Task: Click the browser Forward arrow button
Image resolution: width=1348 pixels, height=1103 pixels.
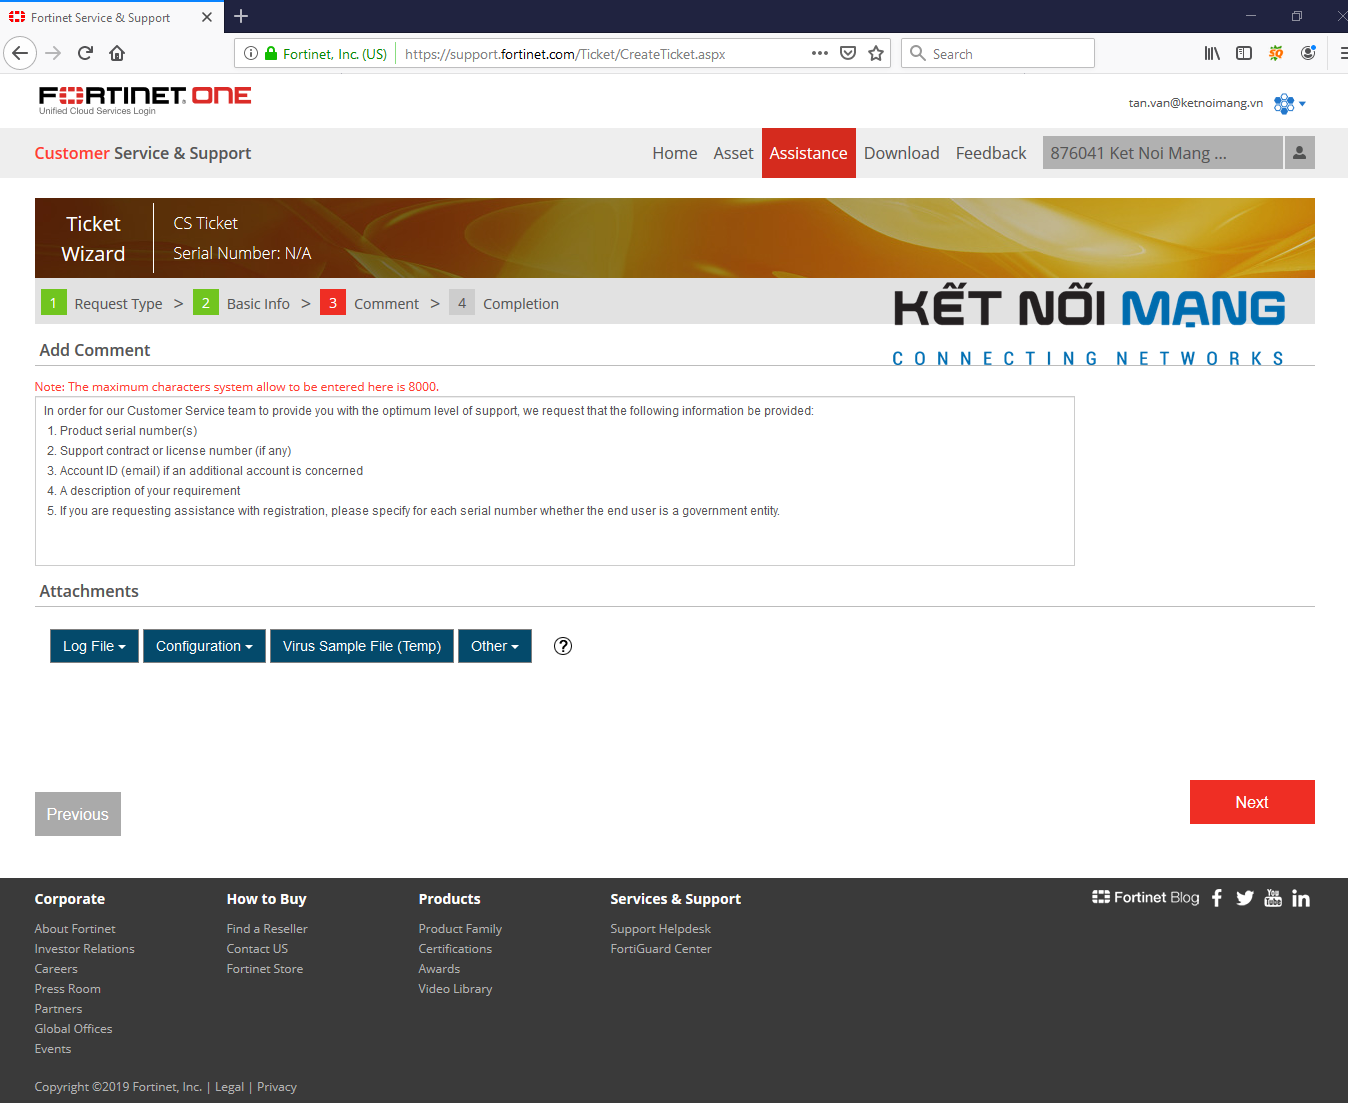Action: 53,53
